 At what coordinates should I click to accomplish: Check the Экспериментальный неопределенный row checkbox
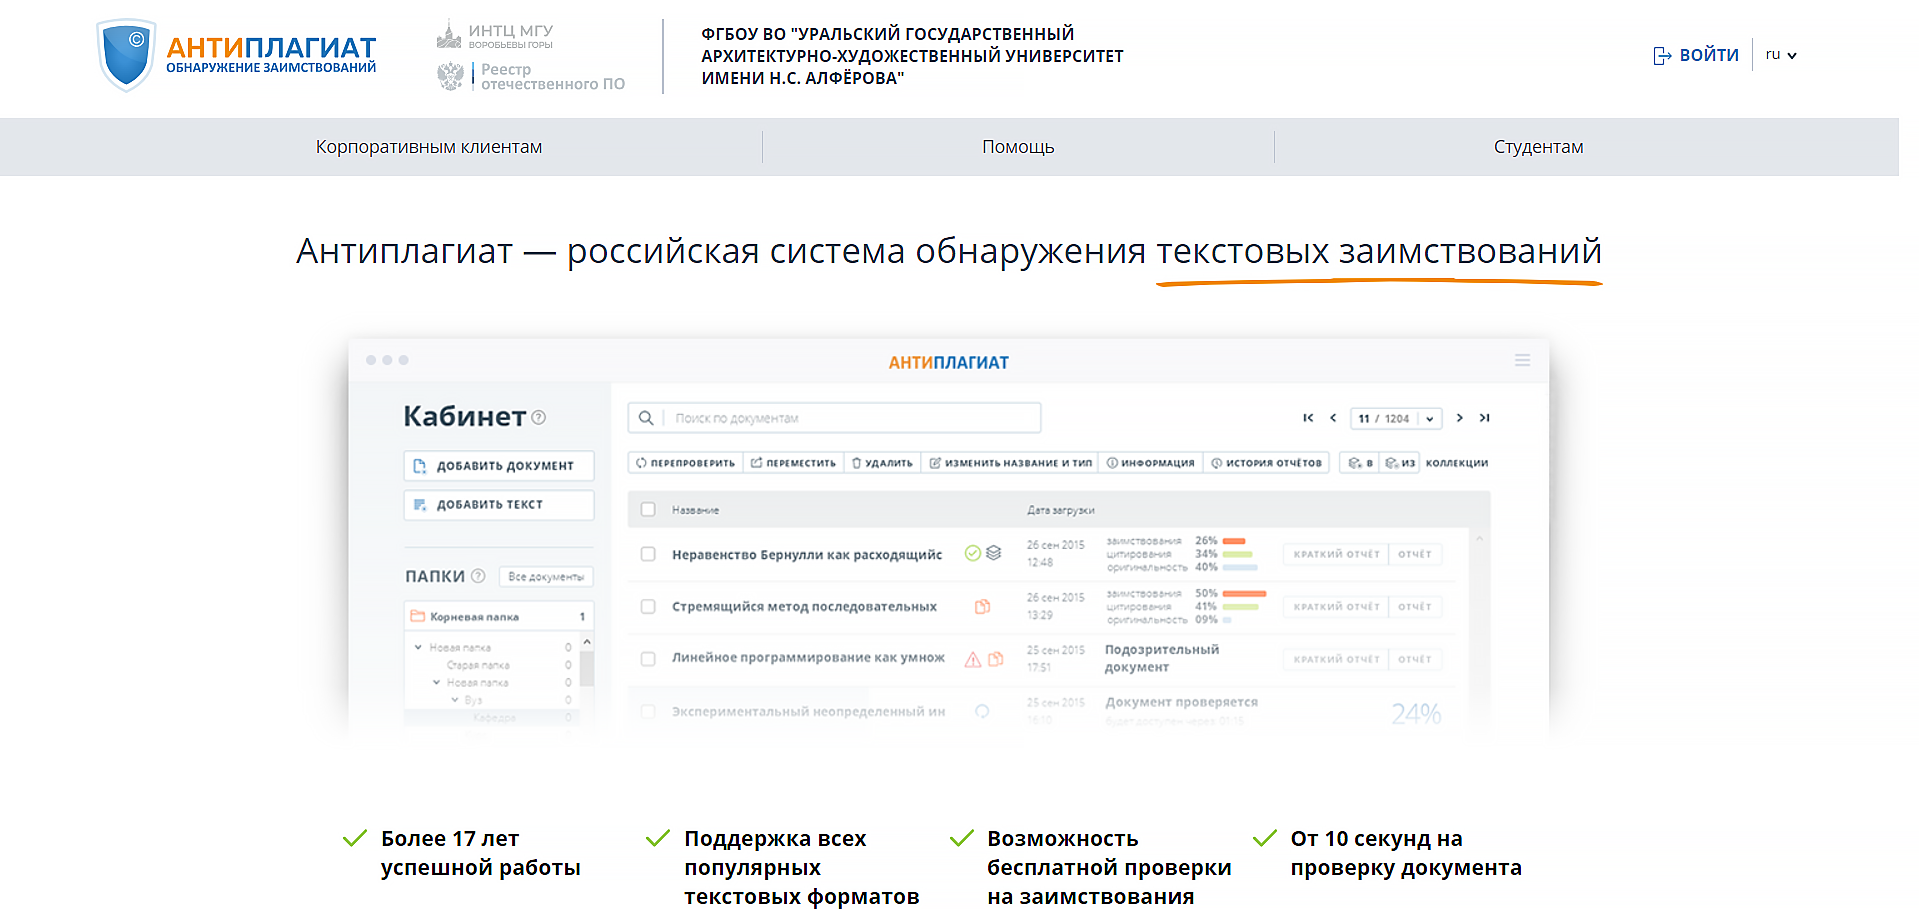click(648, 712)
